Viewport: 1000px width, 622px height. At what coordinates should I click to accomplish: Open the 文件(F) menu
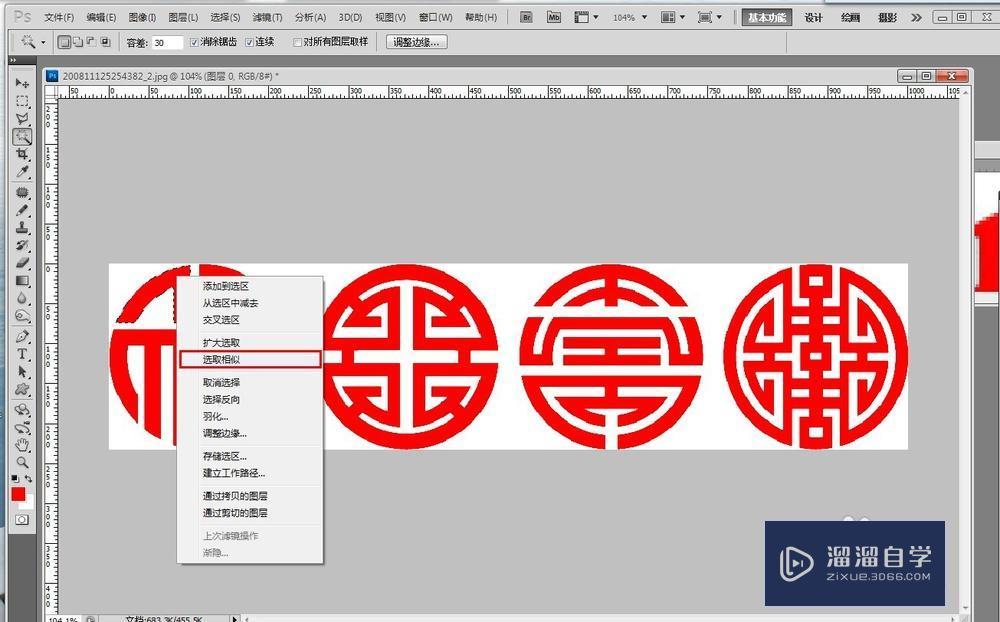click(x=59, y=17)
